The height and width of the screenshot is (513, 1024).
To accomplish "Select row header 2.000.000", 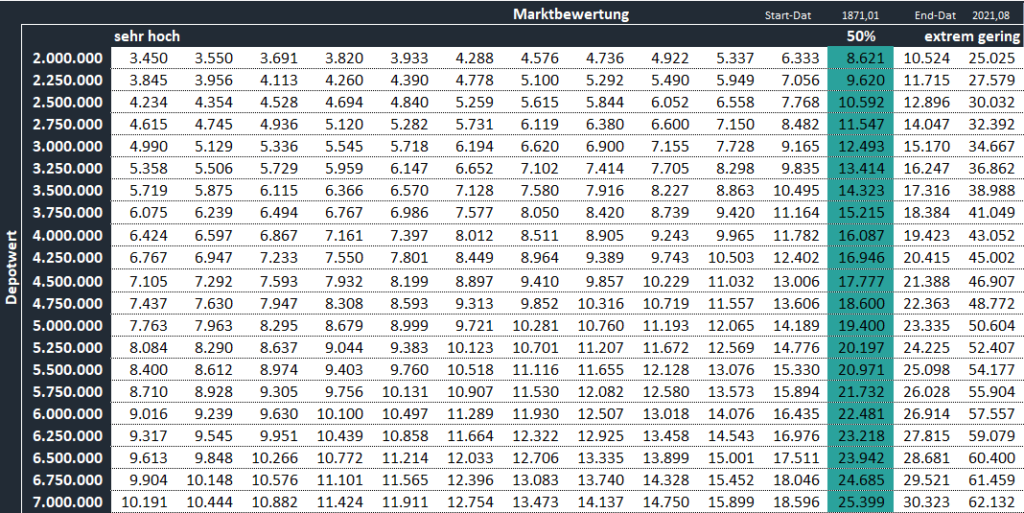I will click(x=68, y=59).
